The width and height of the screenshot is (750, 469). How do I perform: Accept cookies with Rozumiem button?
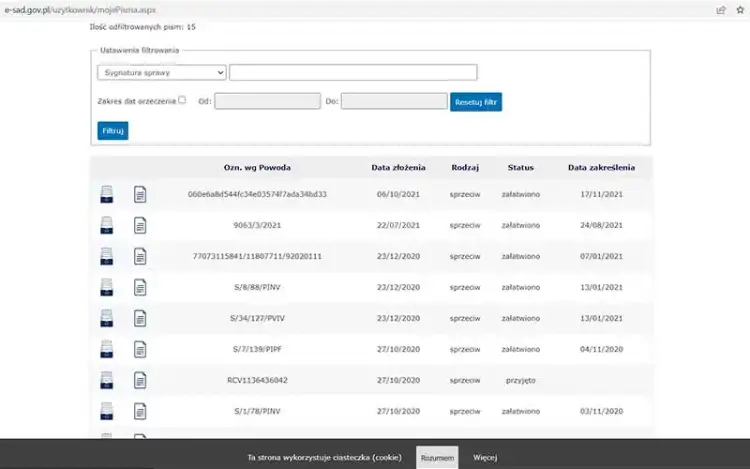(x=437, y=458)
